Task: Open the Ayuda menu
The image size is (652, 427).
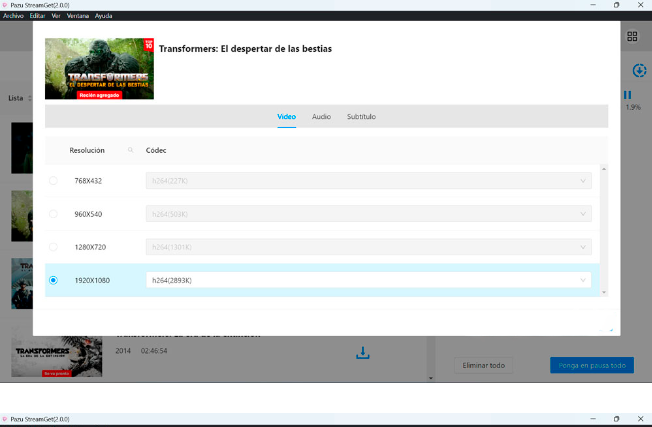Action: click(104, 16)
